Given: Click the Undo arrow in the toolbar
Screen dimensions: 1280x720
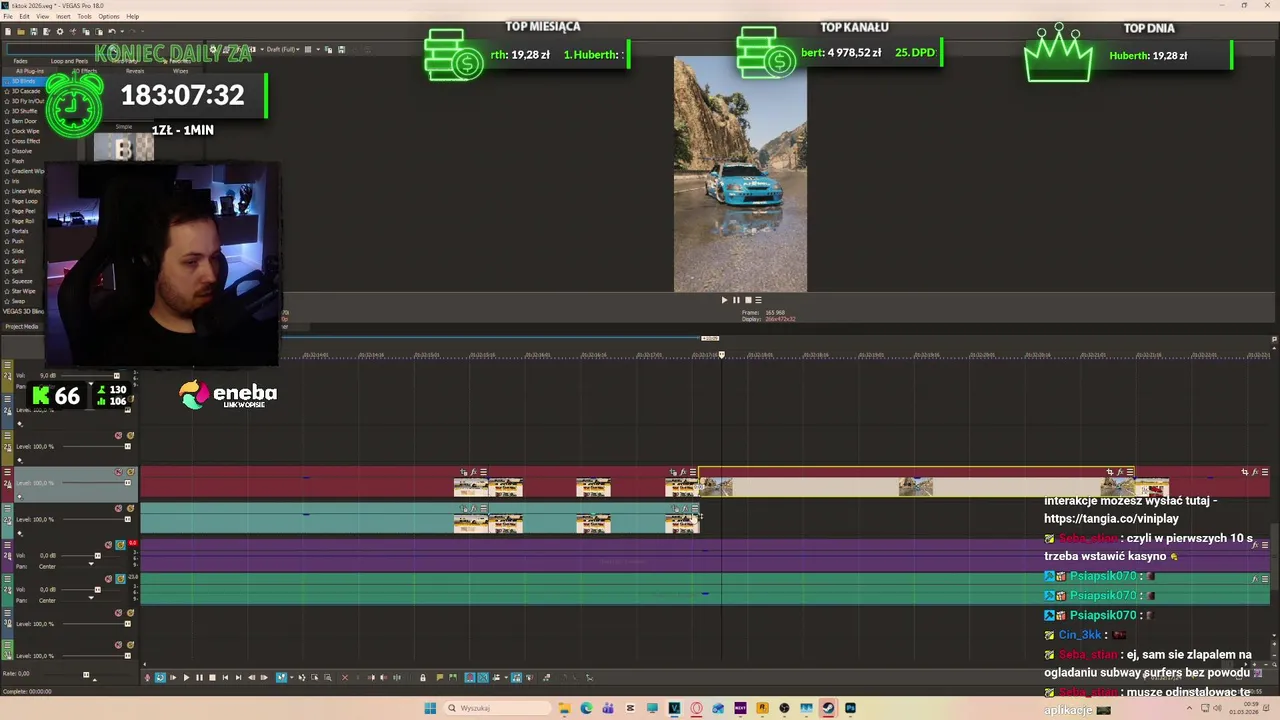Looking at the screenshot, I should coord(112,32).
